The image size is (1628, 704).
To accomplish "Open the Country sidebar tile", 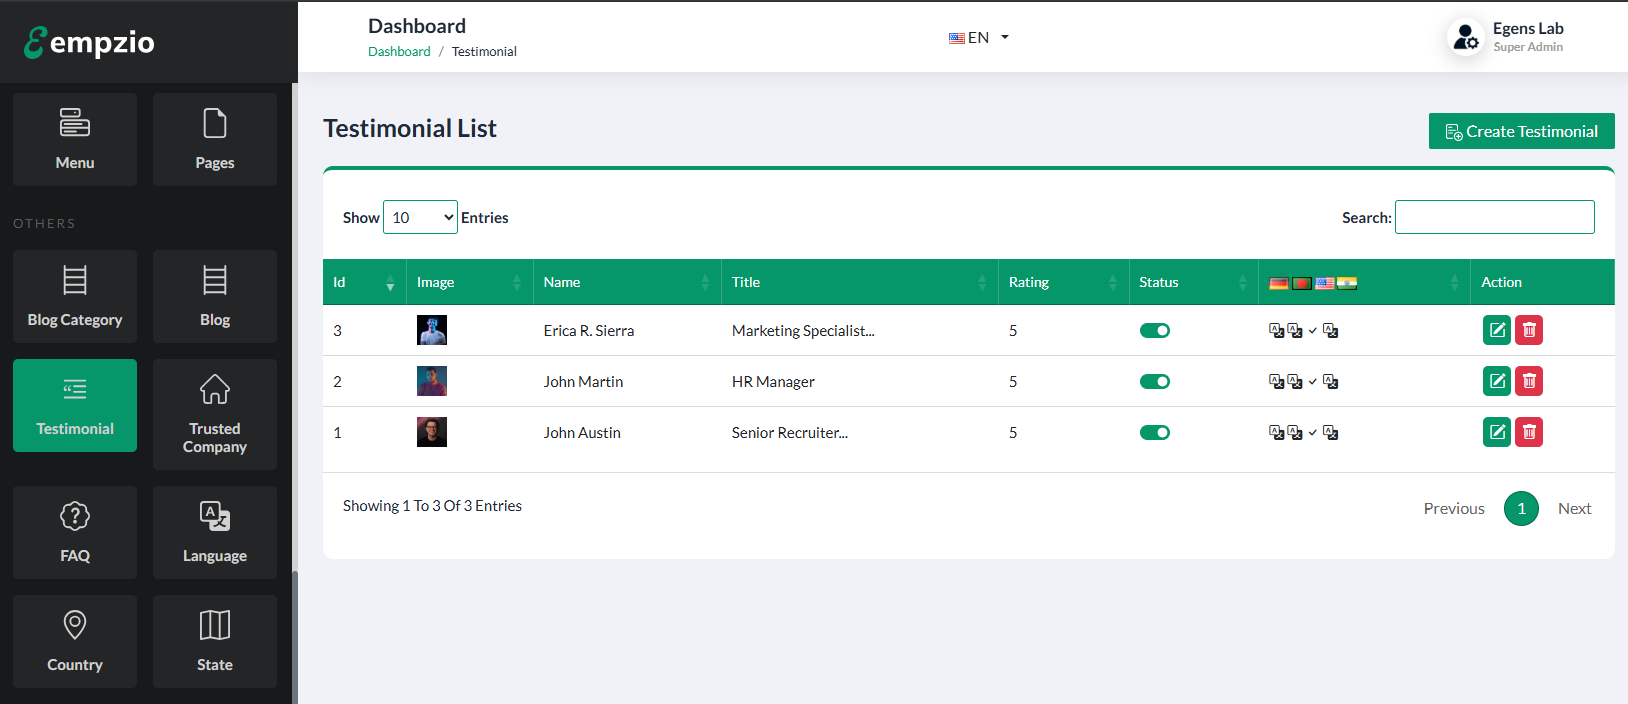I will click(x=75, y=641).
